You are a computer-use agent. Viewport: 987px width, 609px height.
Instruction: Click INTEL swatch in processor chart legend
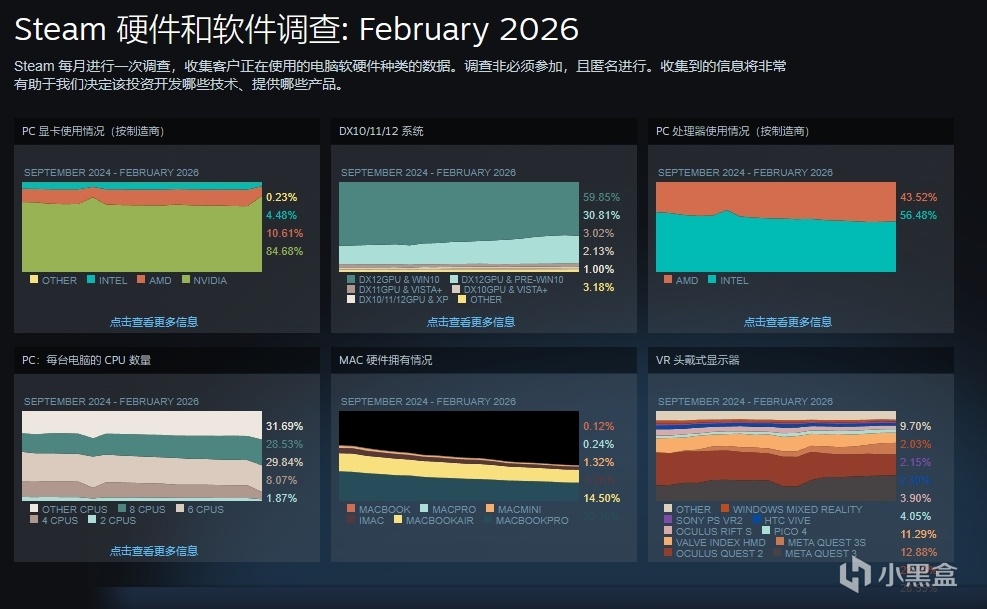pos(712,279)
